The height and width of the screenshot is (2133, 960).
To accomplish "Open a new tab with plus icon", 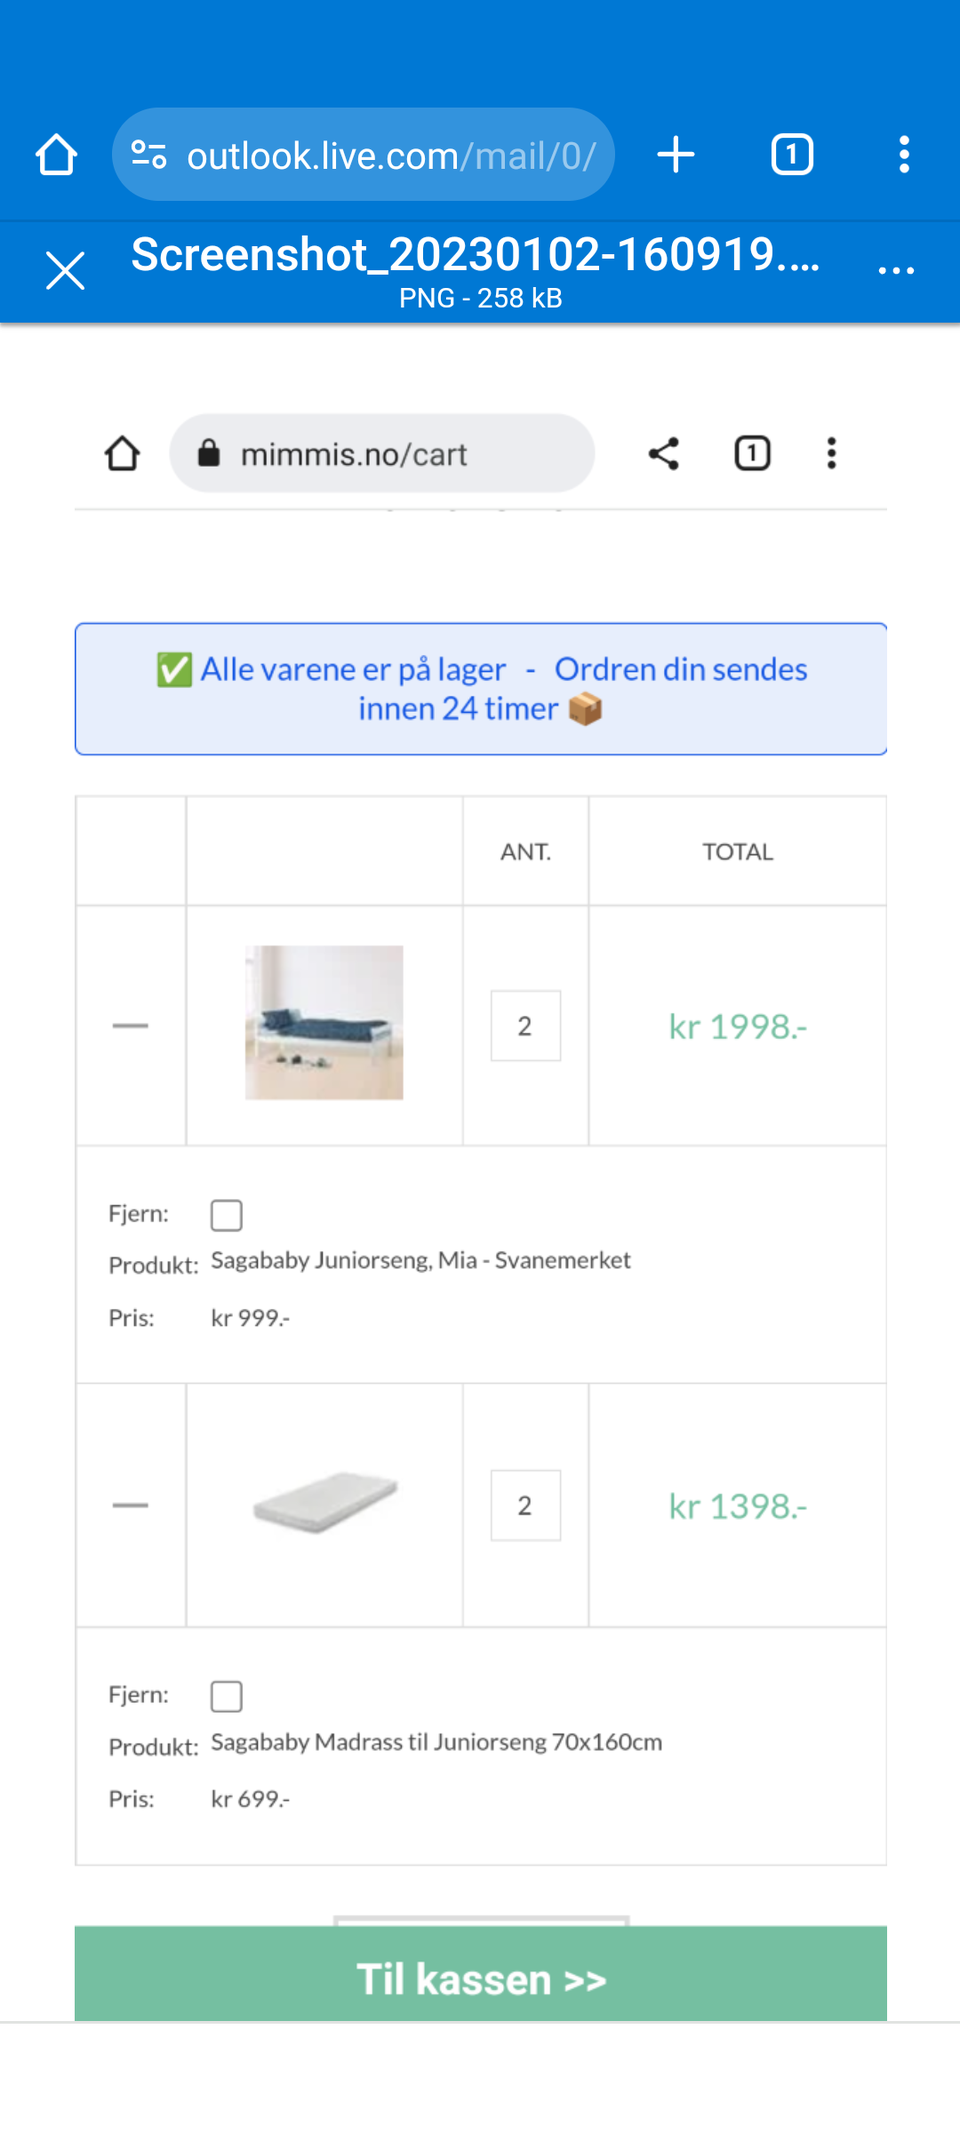I will pyautogui.click(x=676, y=155).
